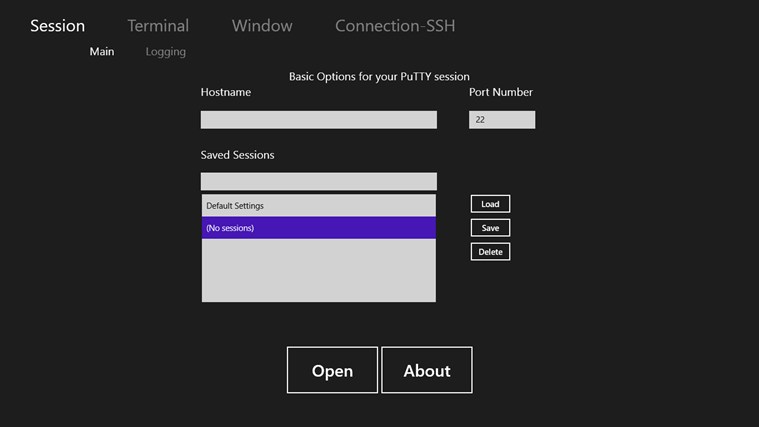Click the Saved Sessions label
The width and height of the screenshot is (759, 427).
click(x=237, y=155)
